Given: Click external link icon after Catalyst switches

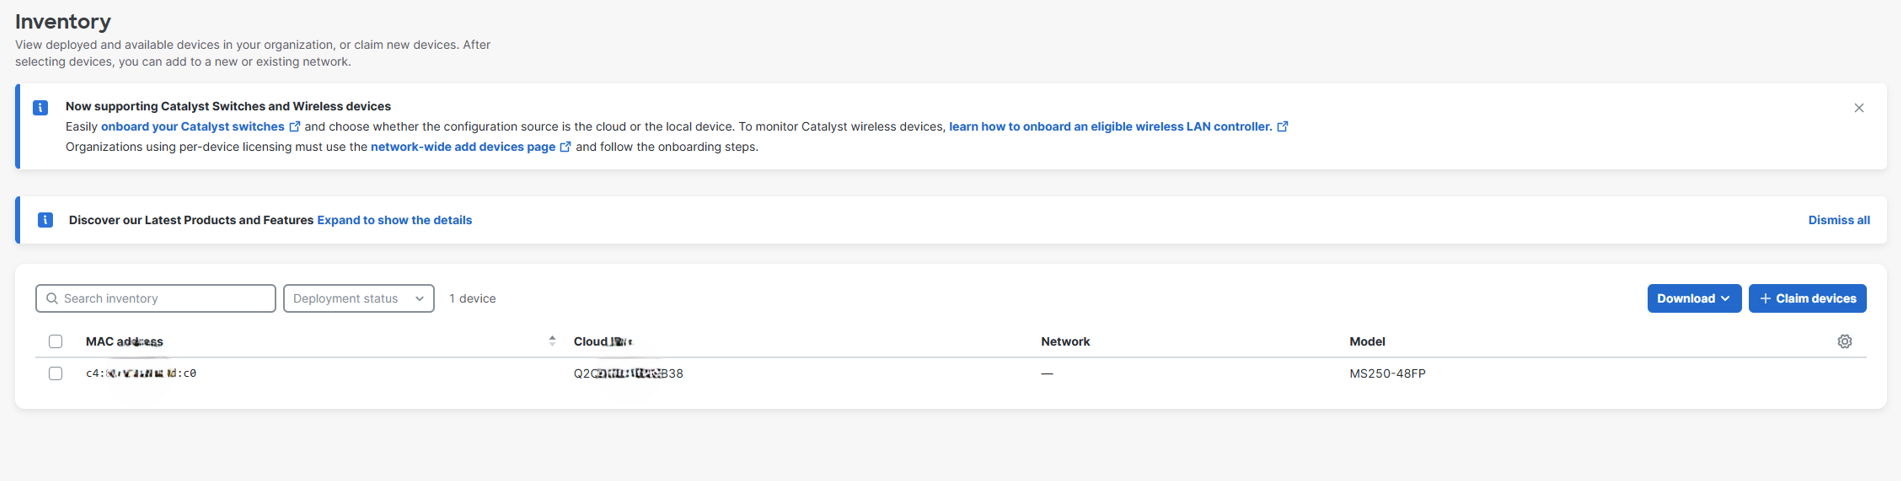Looking at the screenshot, I should coord(295,127).
